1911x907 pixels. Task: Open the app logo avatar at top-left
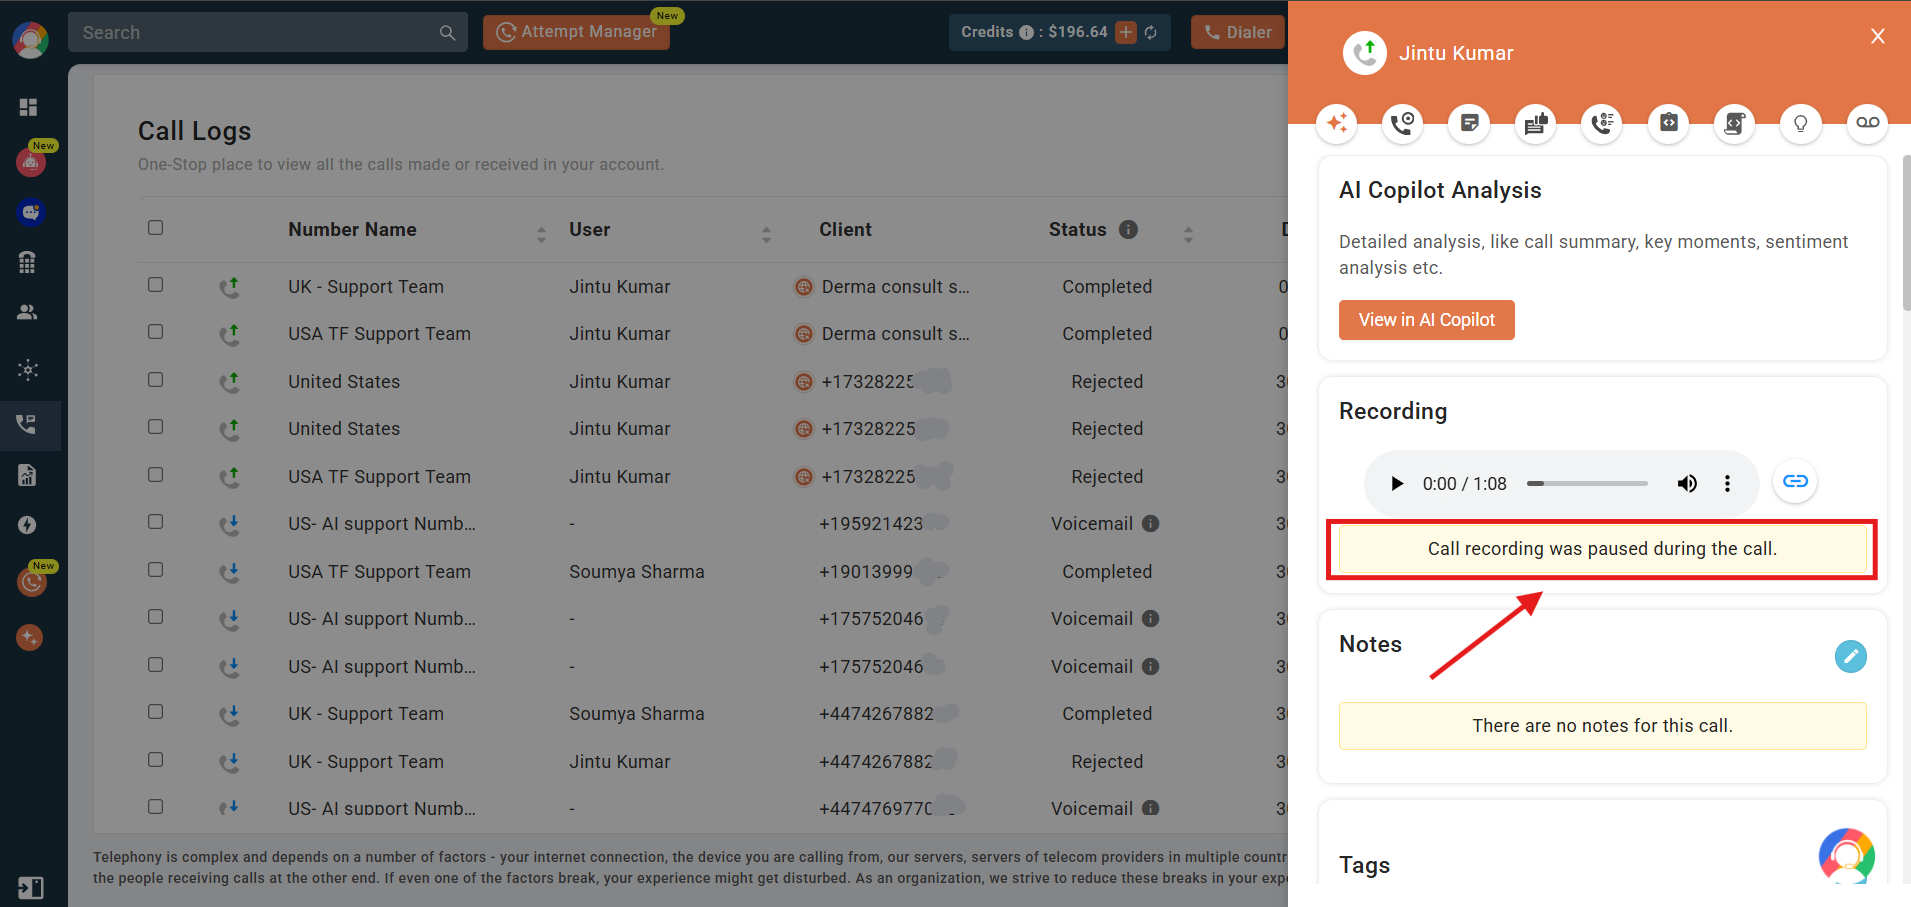[30, 40]
